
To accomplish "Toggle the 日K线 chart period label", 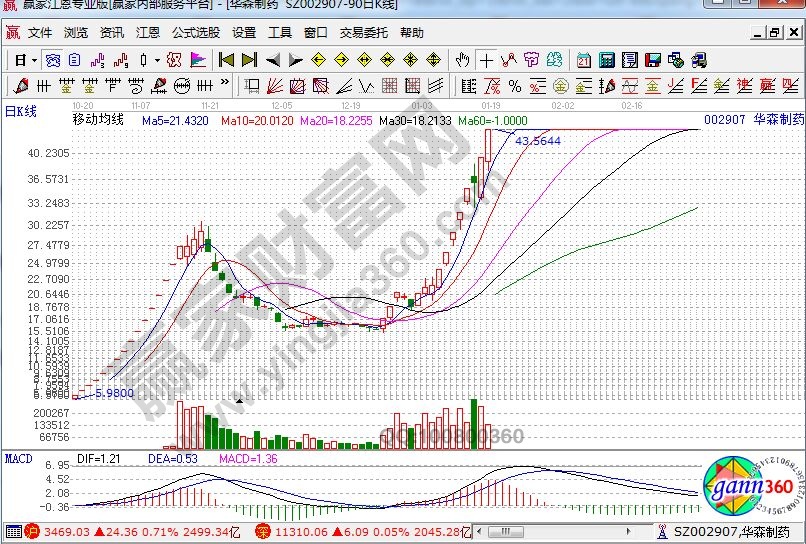I will (20, 111).
